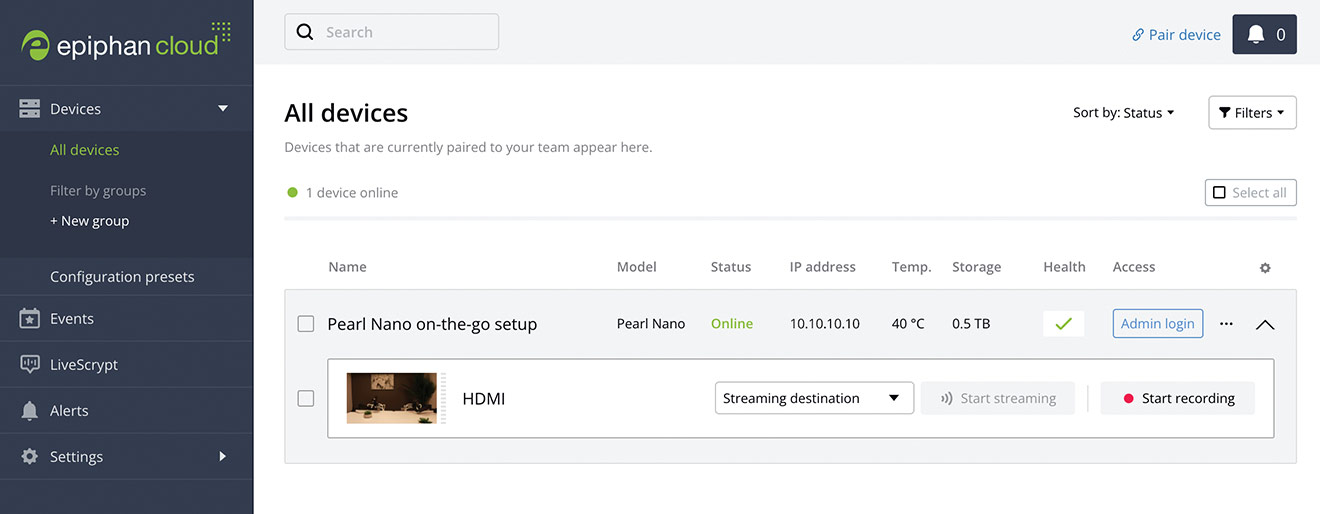
Task: Click the Events calendar icon
Action: (x=30, y=319)
